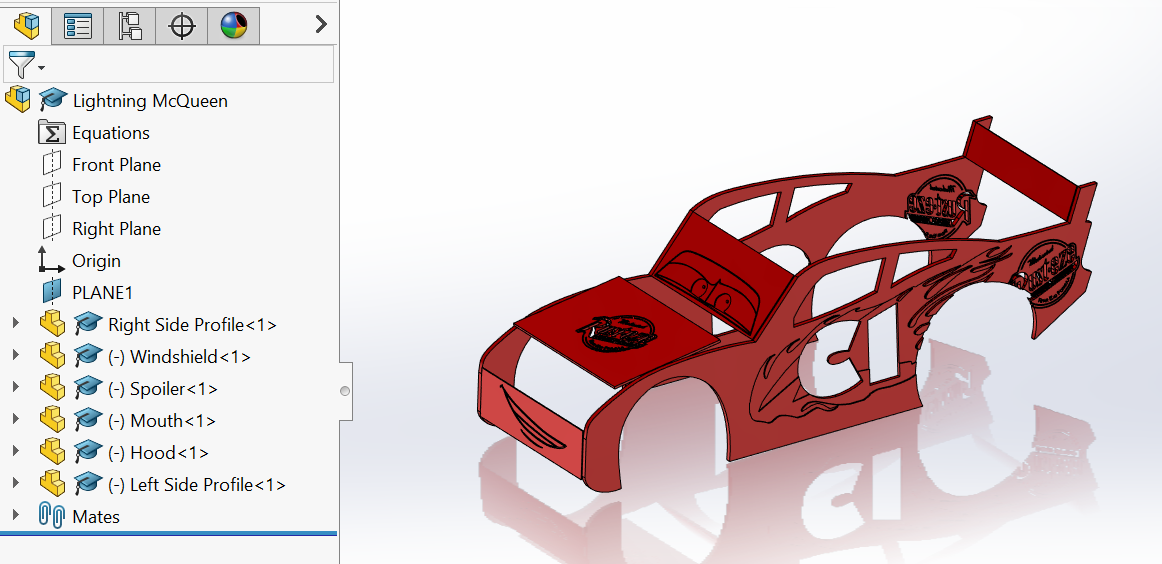Open the feature tree filter dropdown
Image resolution: width=1162 pixels, height=564 pixels.
pos(26,64)
